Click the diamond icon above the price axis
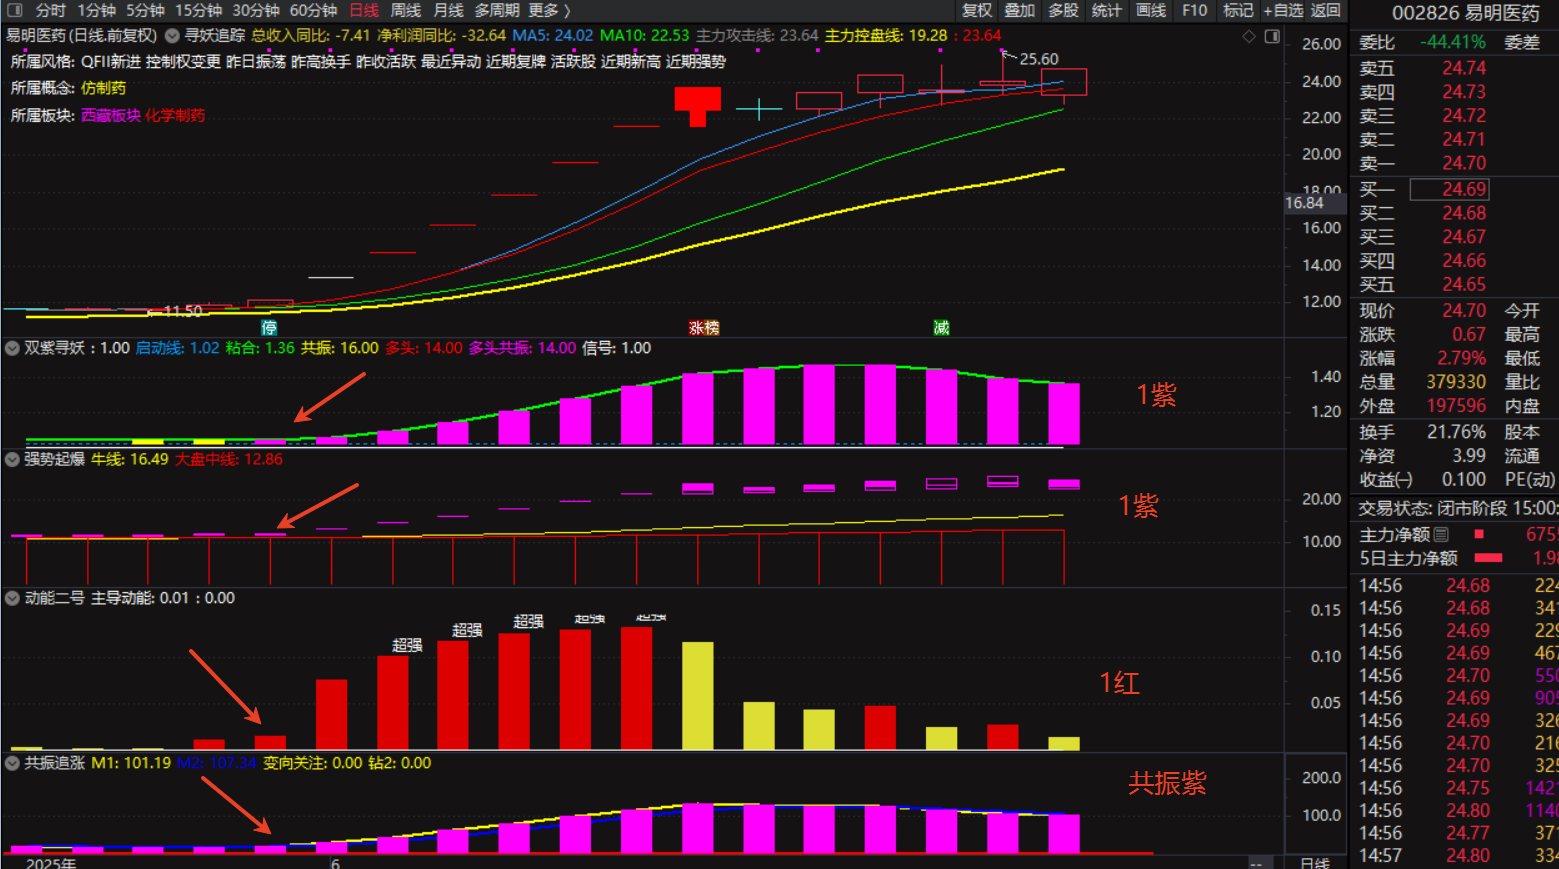Viewport: 1559px width, 869px height. coord(1249,36)
